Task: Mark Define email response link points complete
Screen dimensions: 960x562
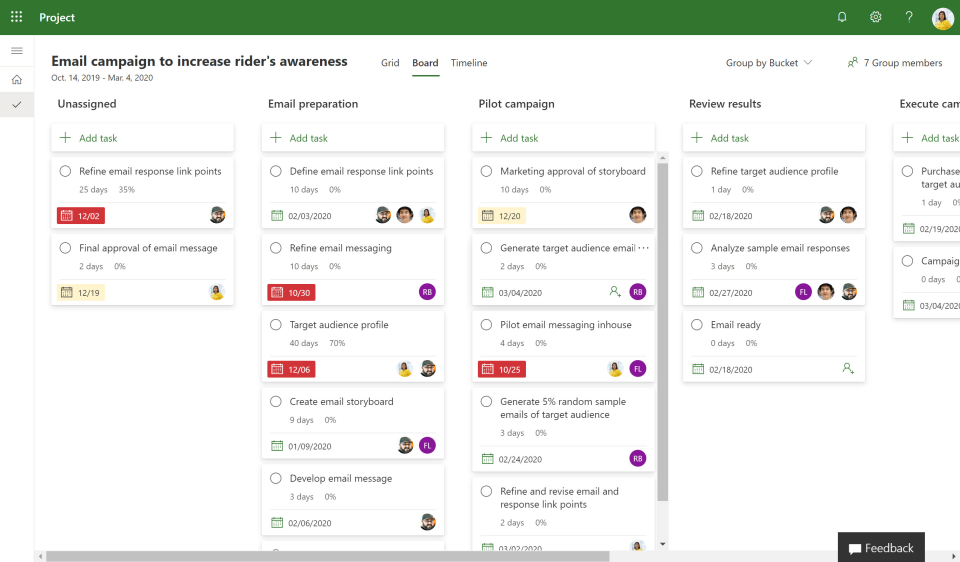Action: coord(276,171)
